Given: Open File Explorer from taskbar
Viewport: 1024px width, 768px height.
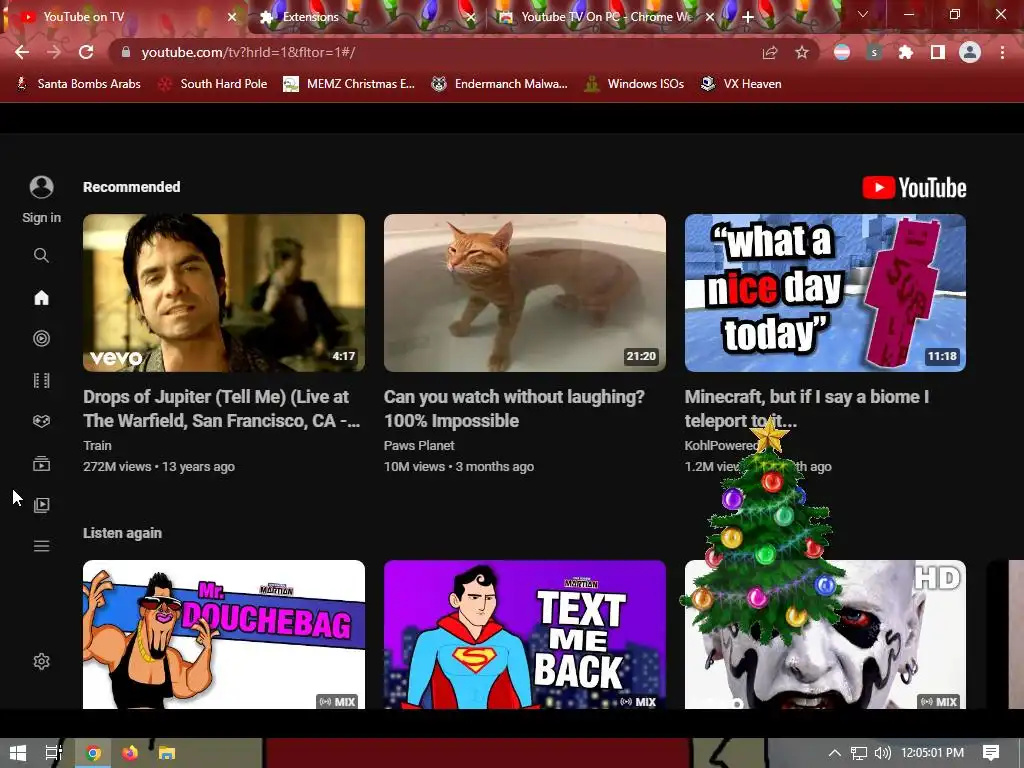Looking at the screenshot, I should point(167,753).
